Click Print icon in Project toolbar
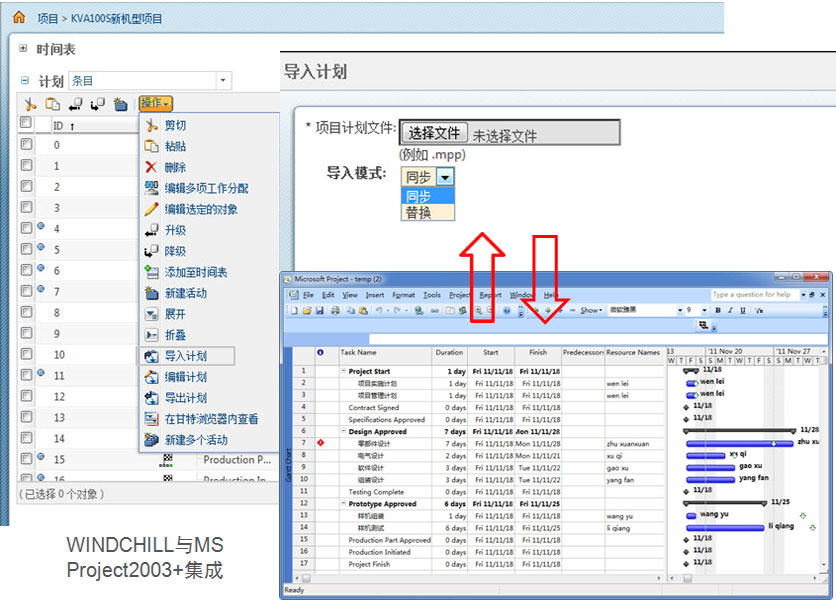The height and width of the screenshot is (600, 836). tap(335, 310)
